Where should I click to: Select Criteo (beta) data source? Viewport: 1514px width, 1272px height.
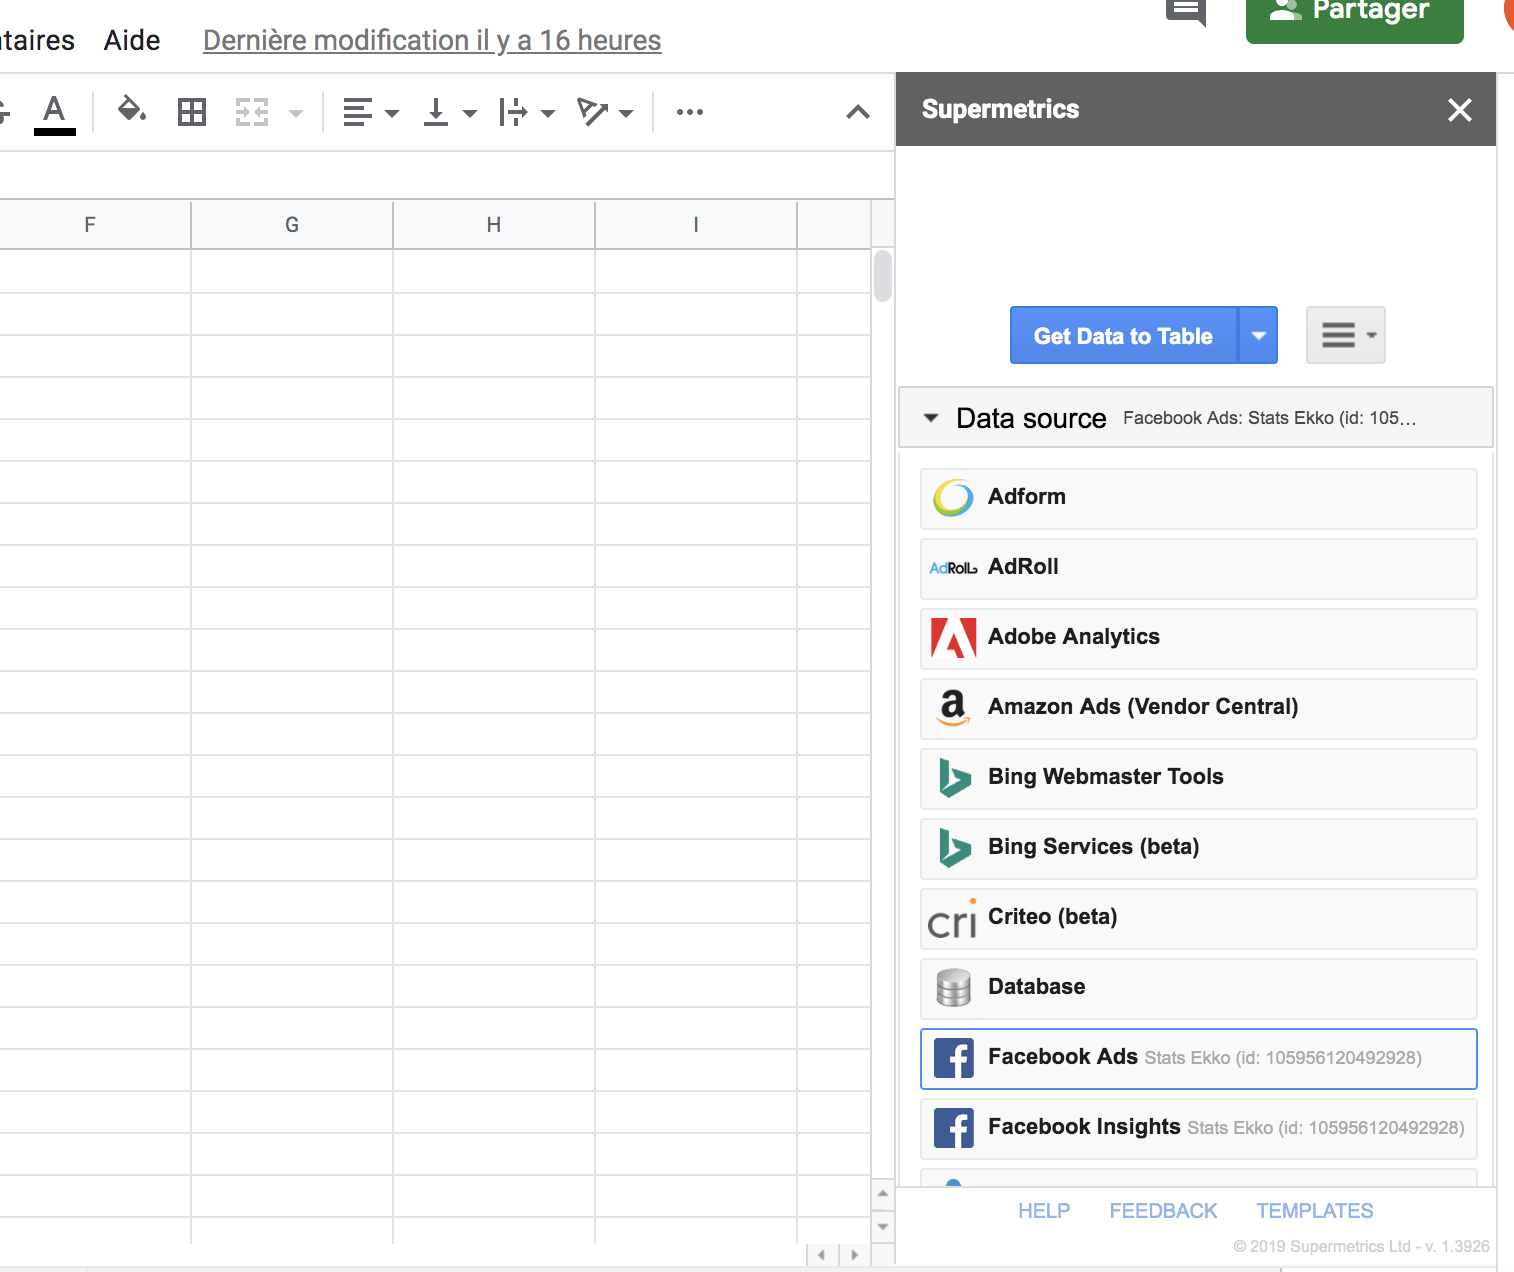click(1198, 918)
